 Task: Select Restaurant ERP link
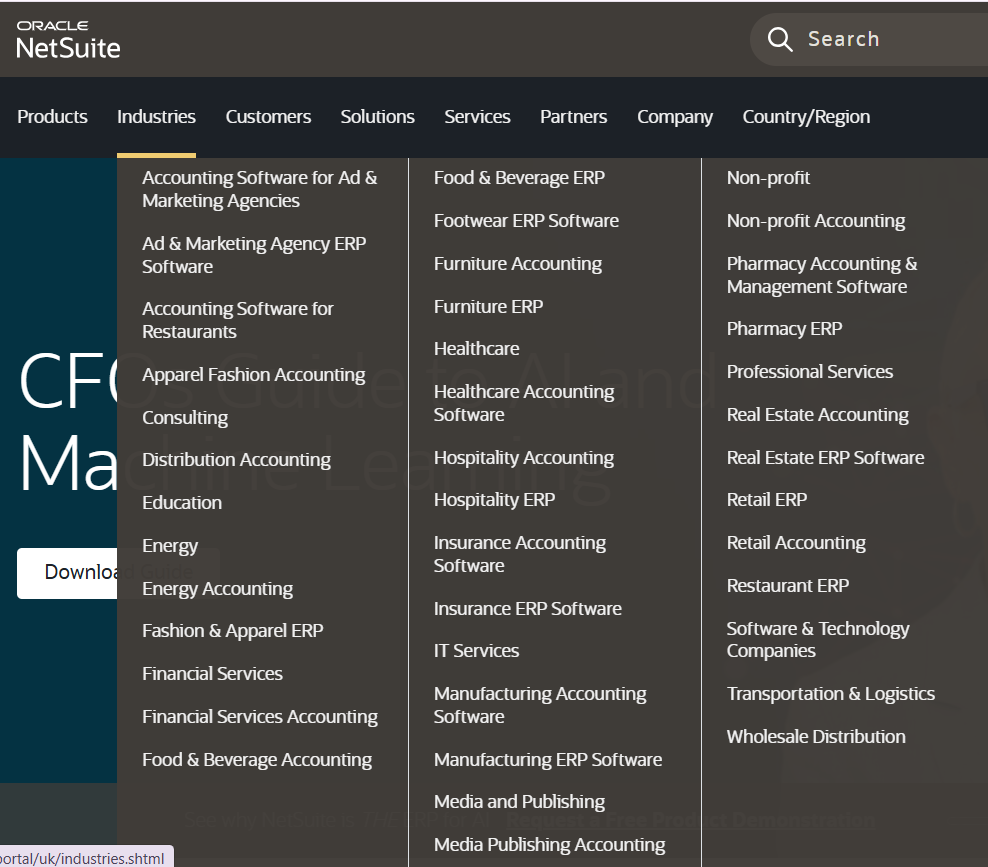tap(788, 586)
